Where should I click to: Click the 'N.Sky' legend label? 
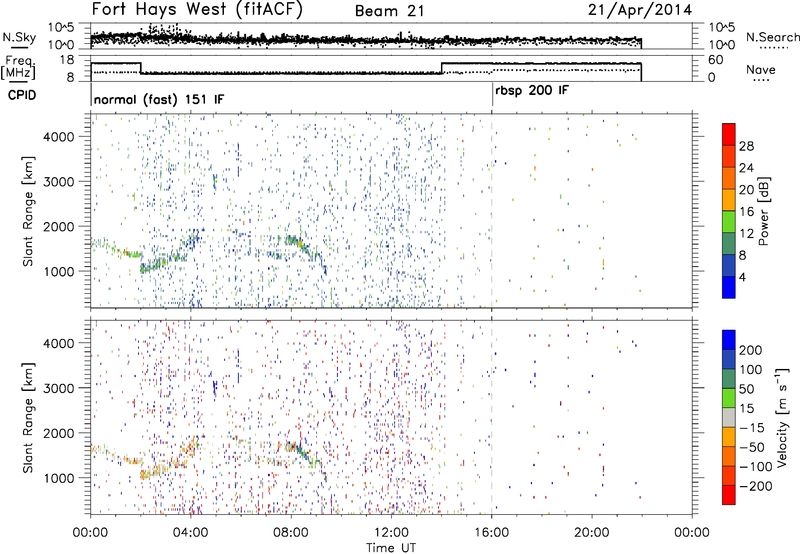pyautogui.click(x=19, y=37)
